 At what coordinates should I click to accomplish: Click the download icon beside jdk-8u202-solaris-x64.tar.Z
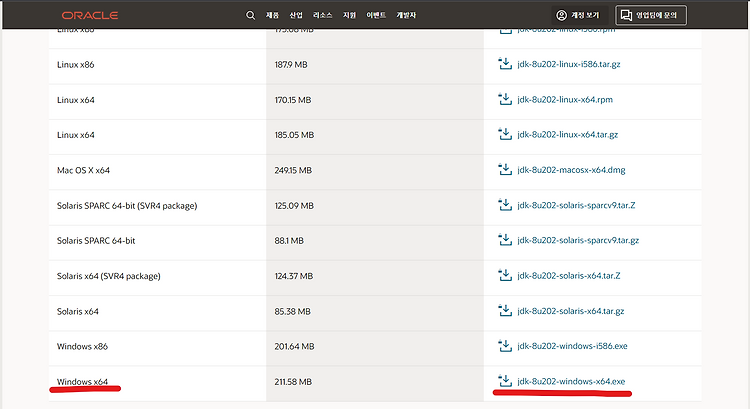[x=505, y=275]
